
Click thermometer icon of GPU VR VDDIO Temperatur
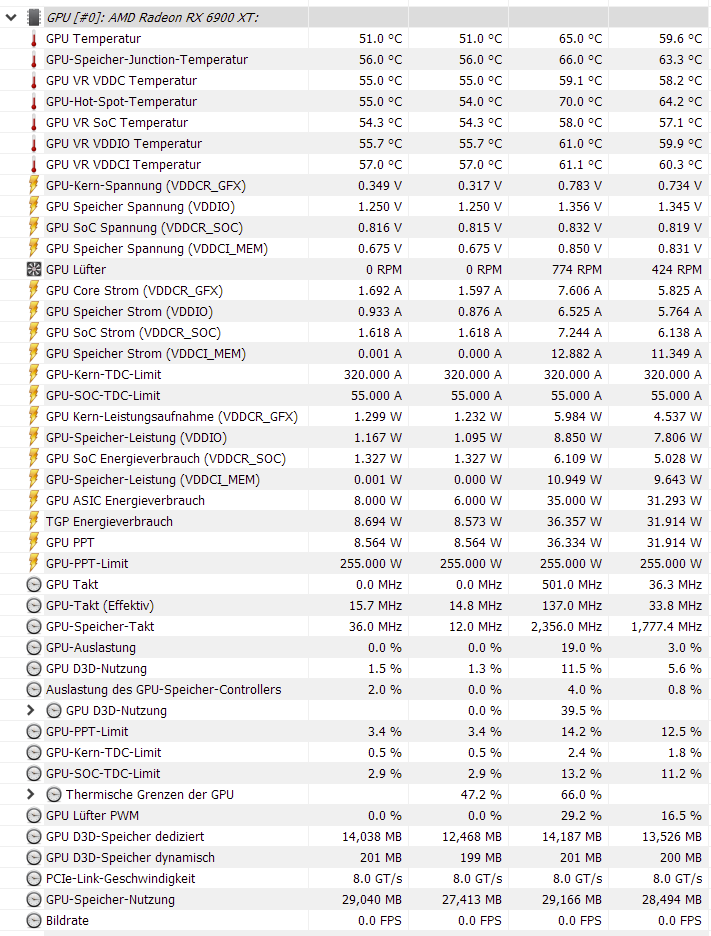34,144
